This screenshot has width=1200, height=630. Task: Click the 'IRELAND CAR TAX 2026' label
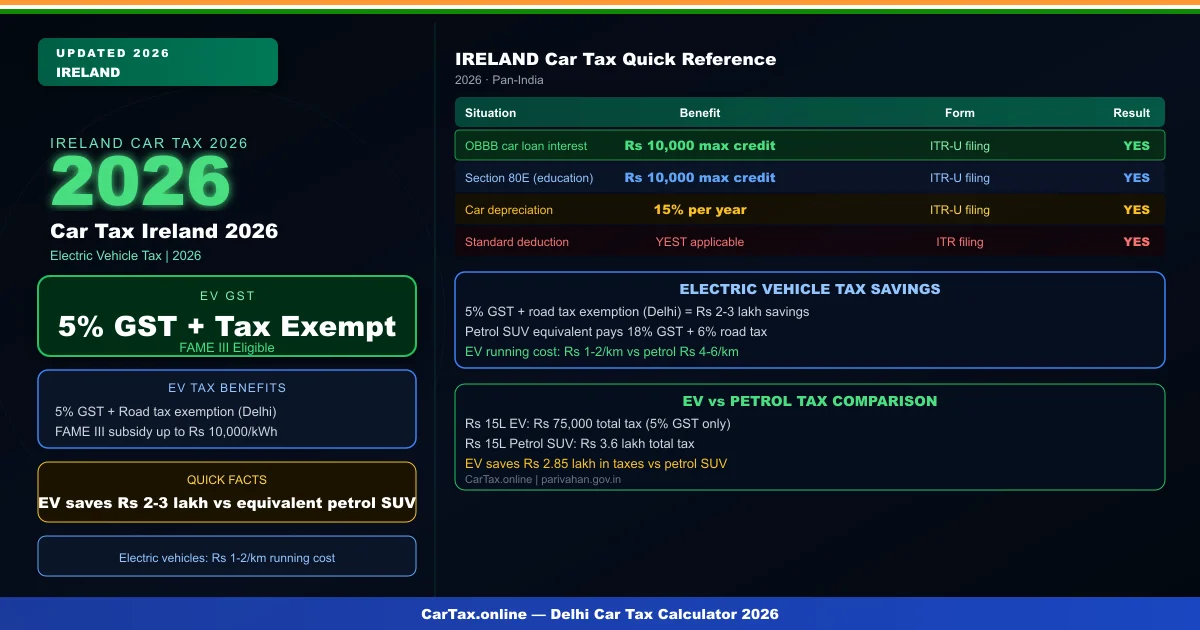[x=149, y=143]
